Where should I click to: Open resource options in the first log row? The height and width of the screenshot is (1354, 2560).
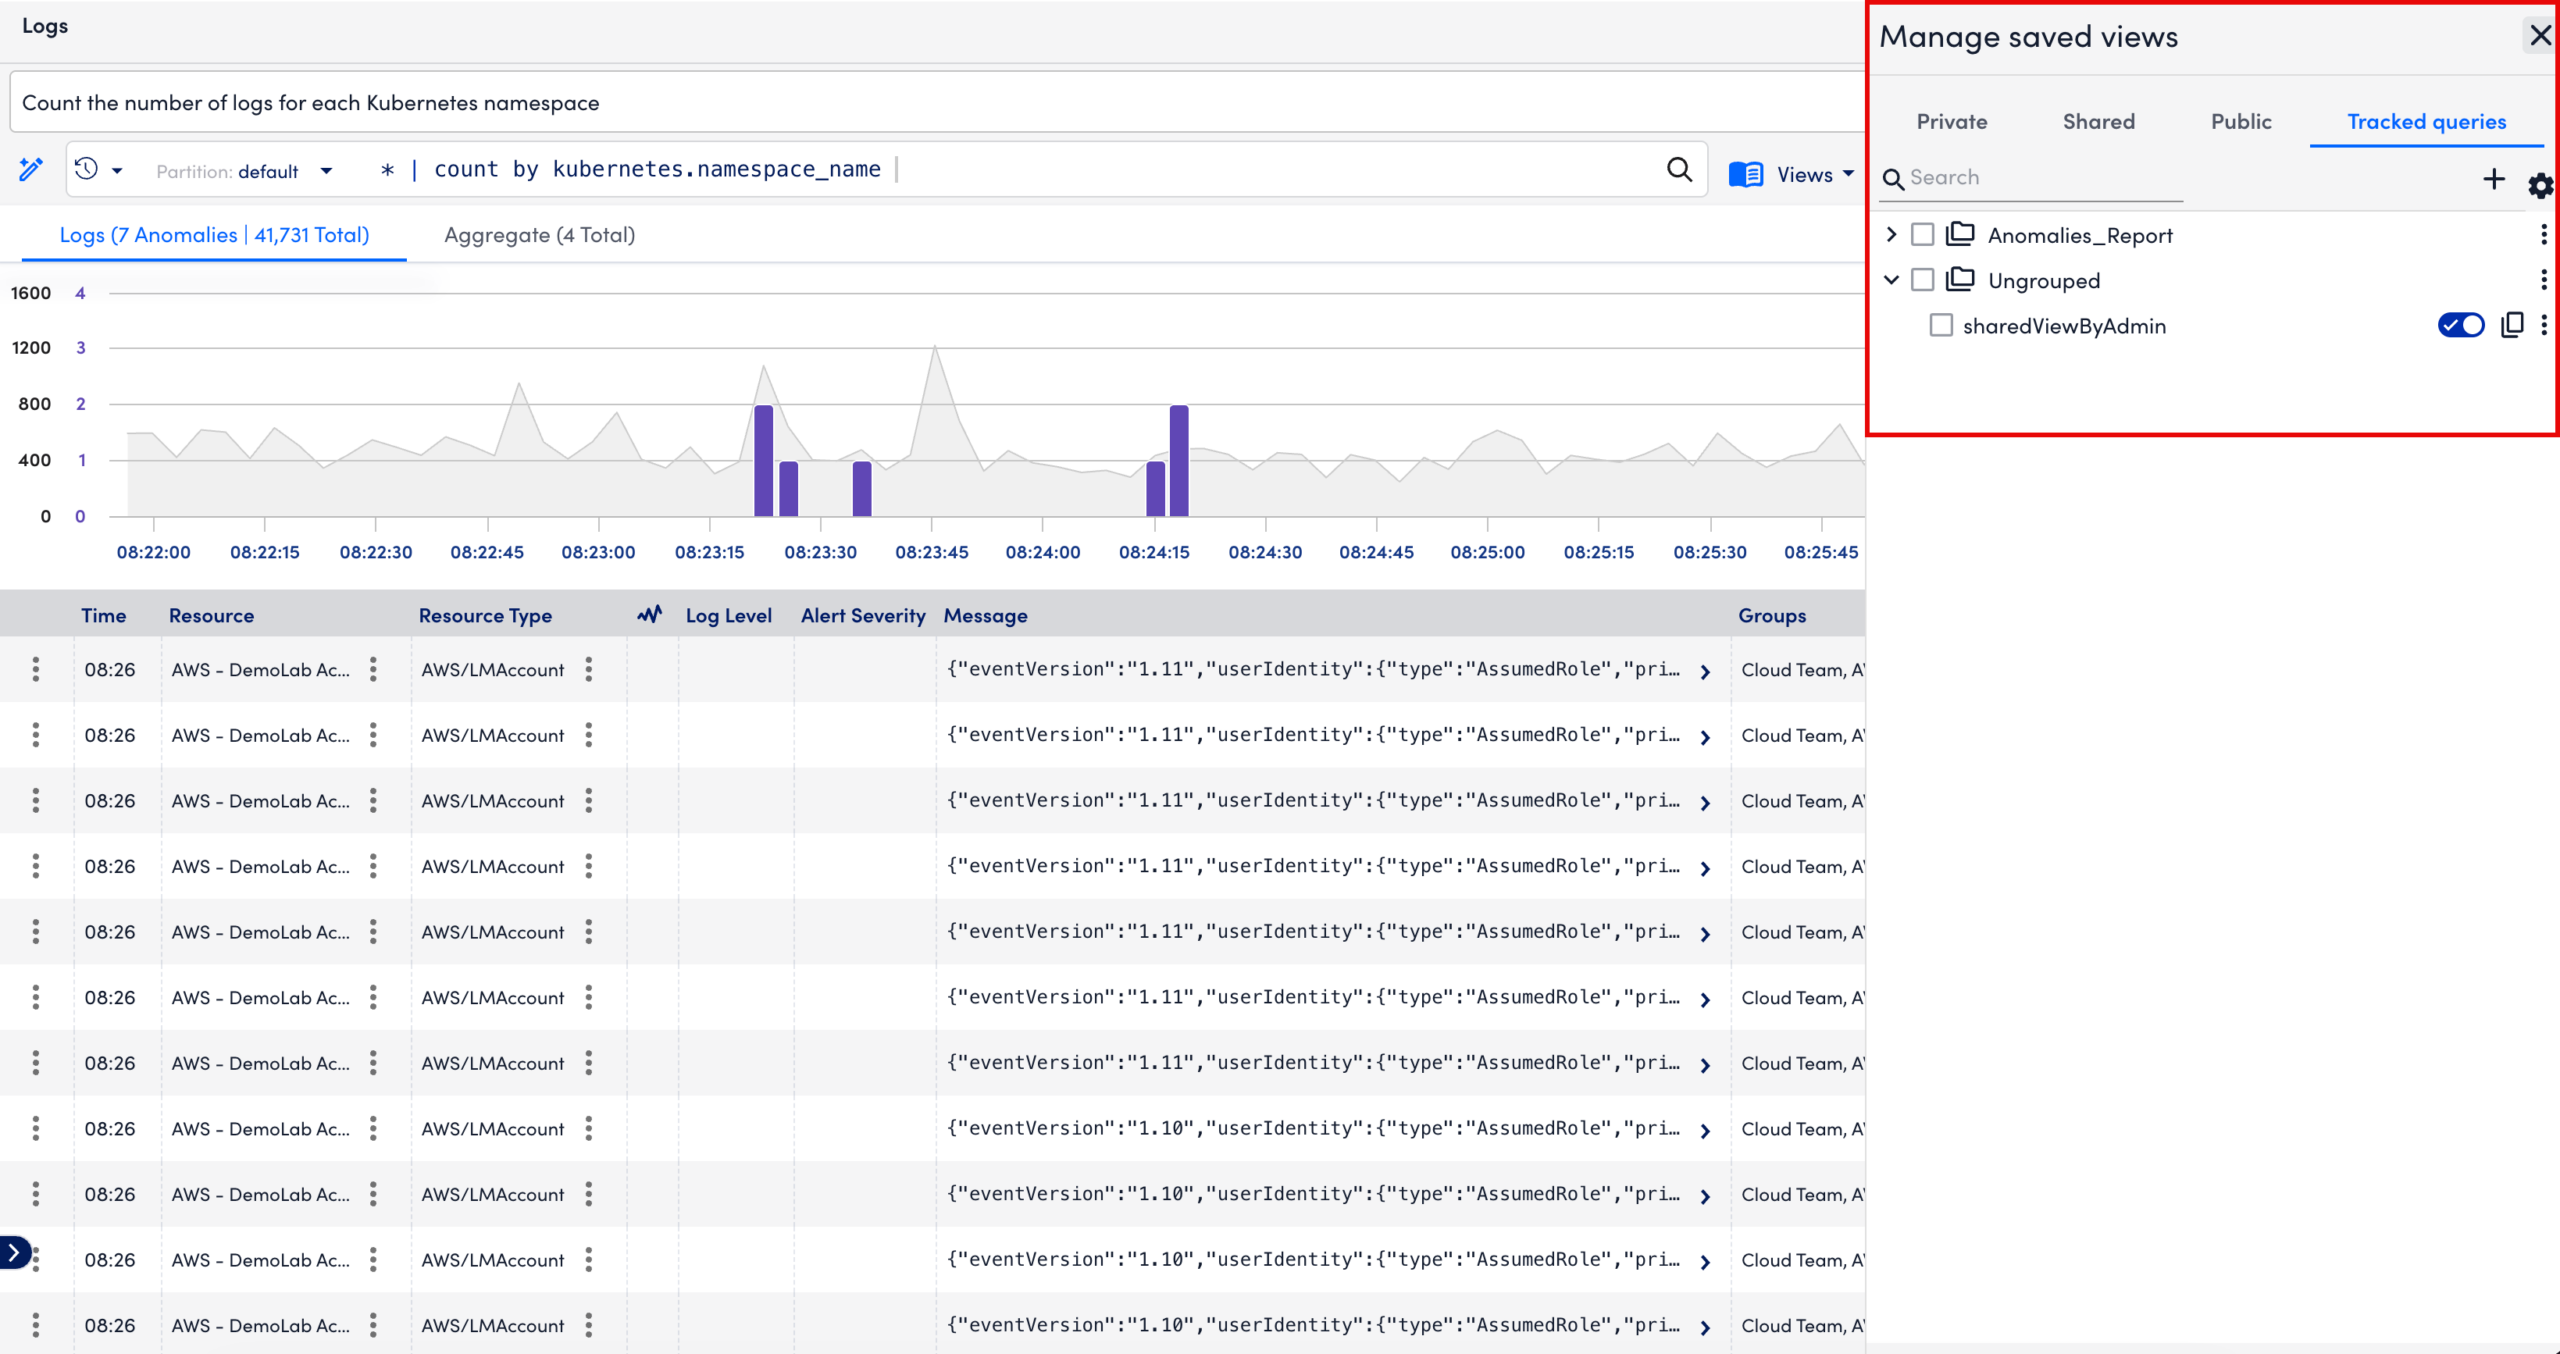tap(373, 669)
